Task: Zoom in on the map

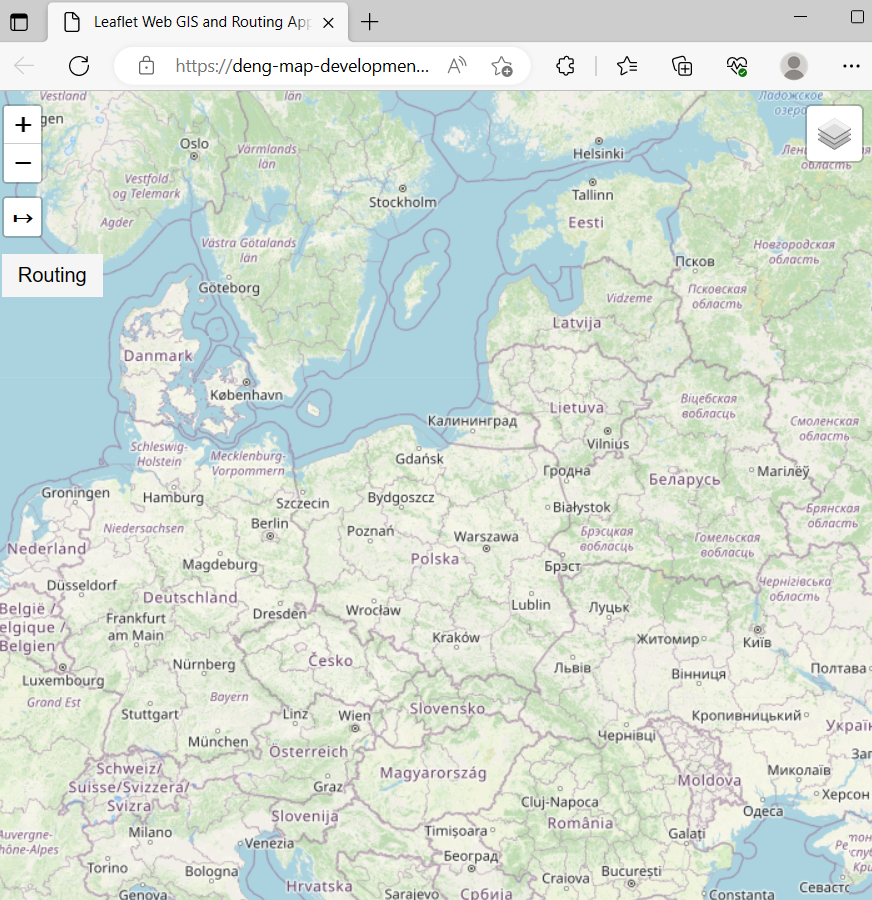Action: pos(22,124)
